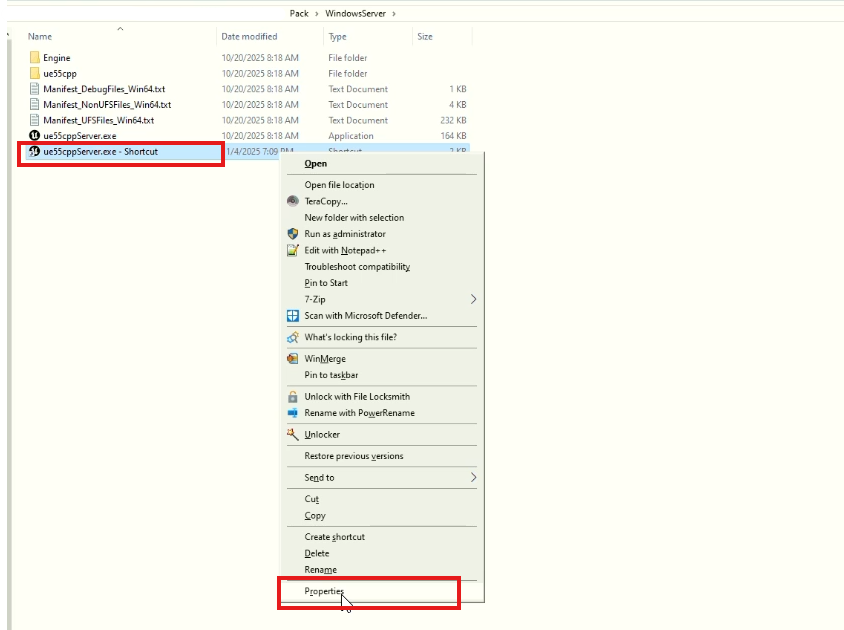Open the Engine folder

56,58
